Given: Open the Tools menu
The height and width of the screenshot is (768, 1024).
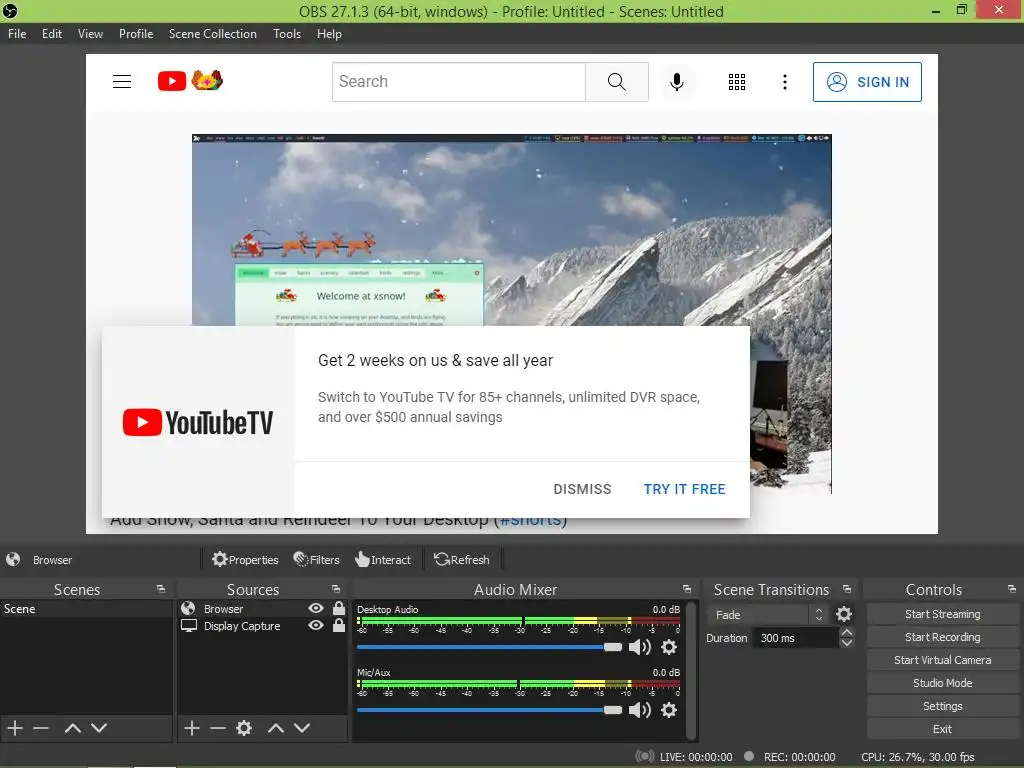Looking at the screenshot, I should [x=287, y=33].
